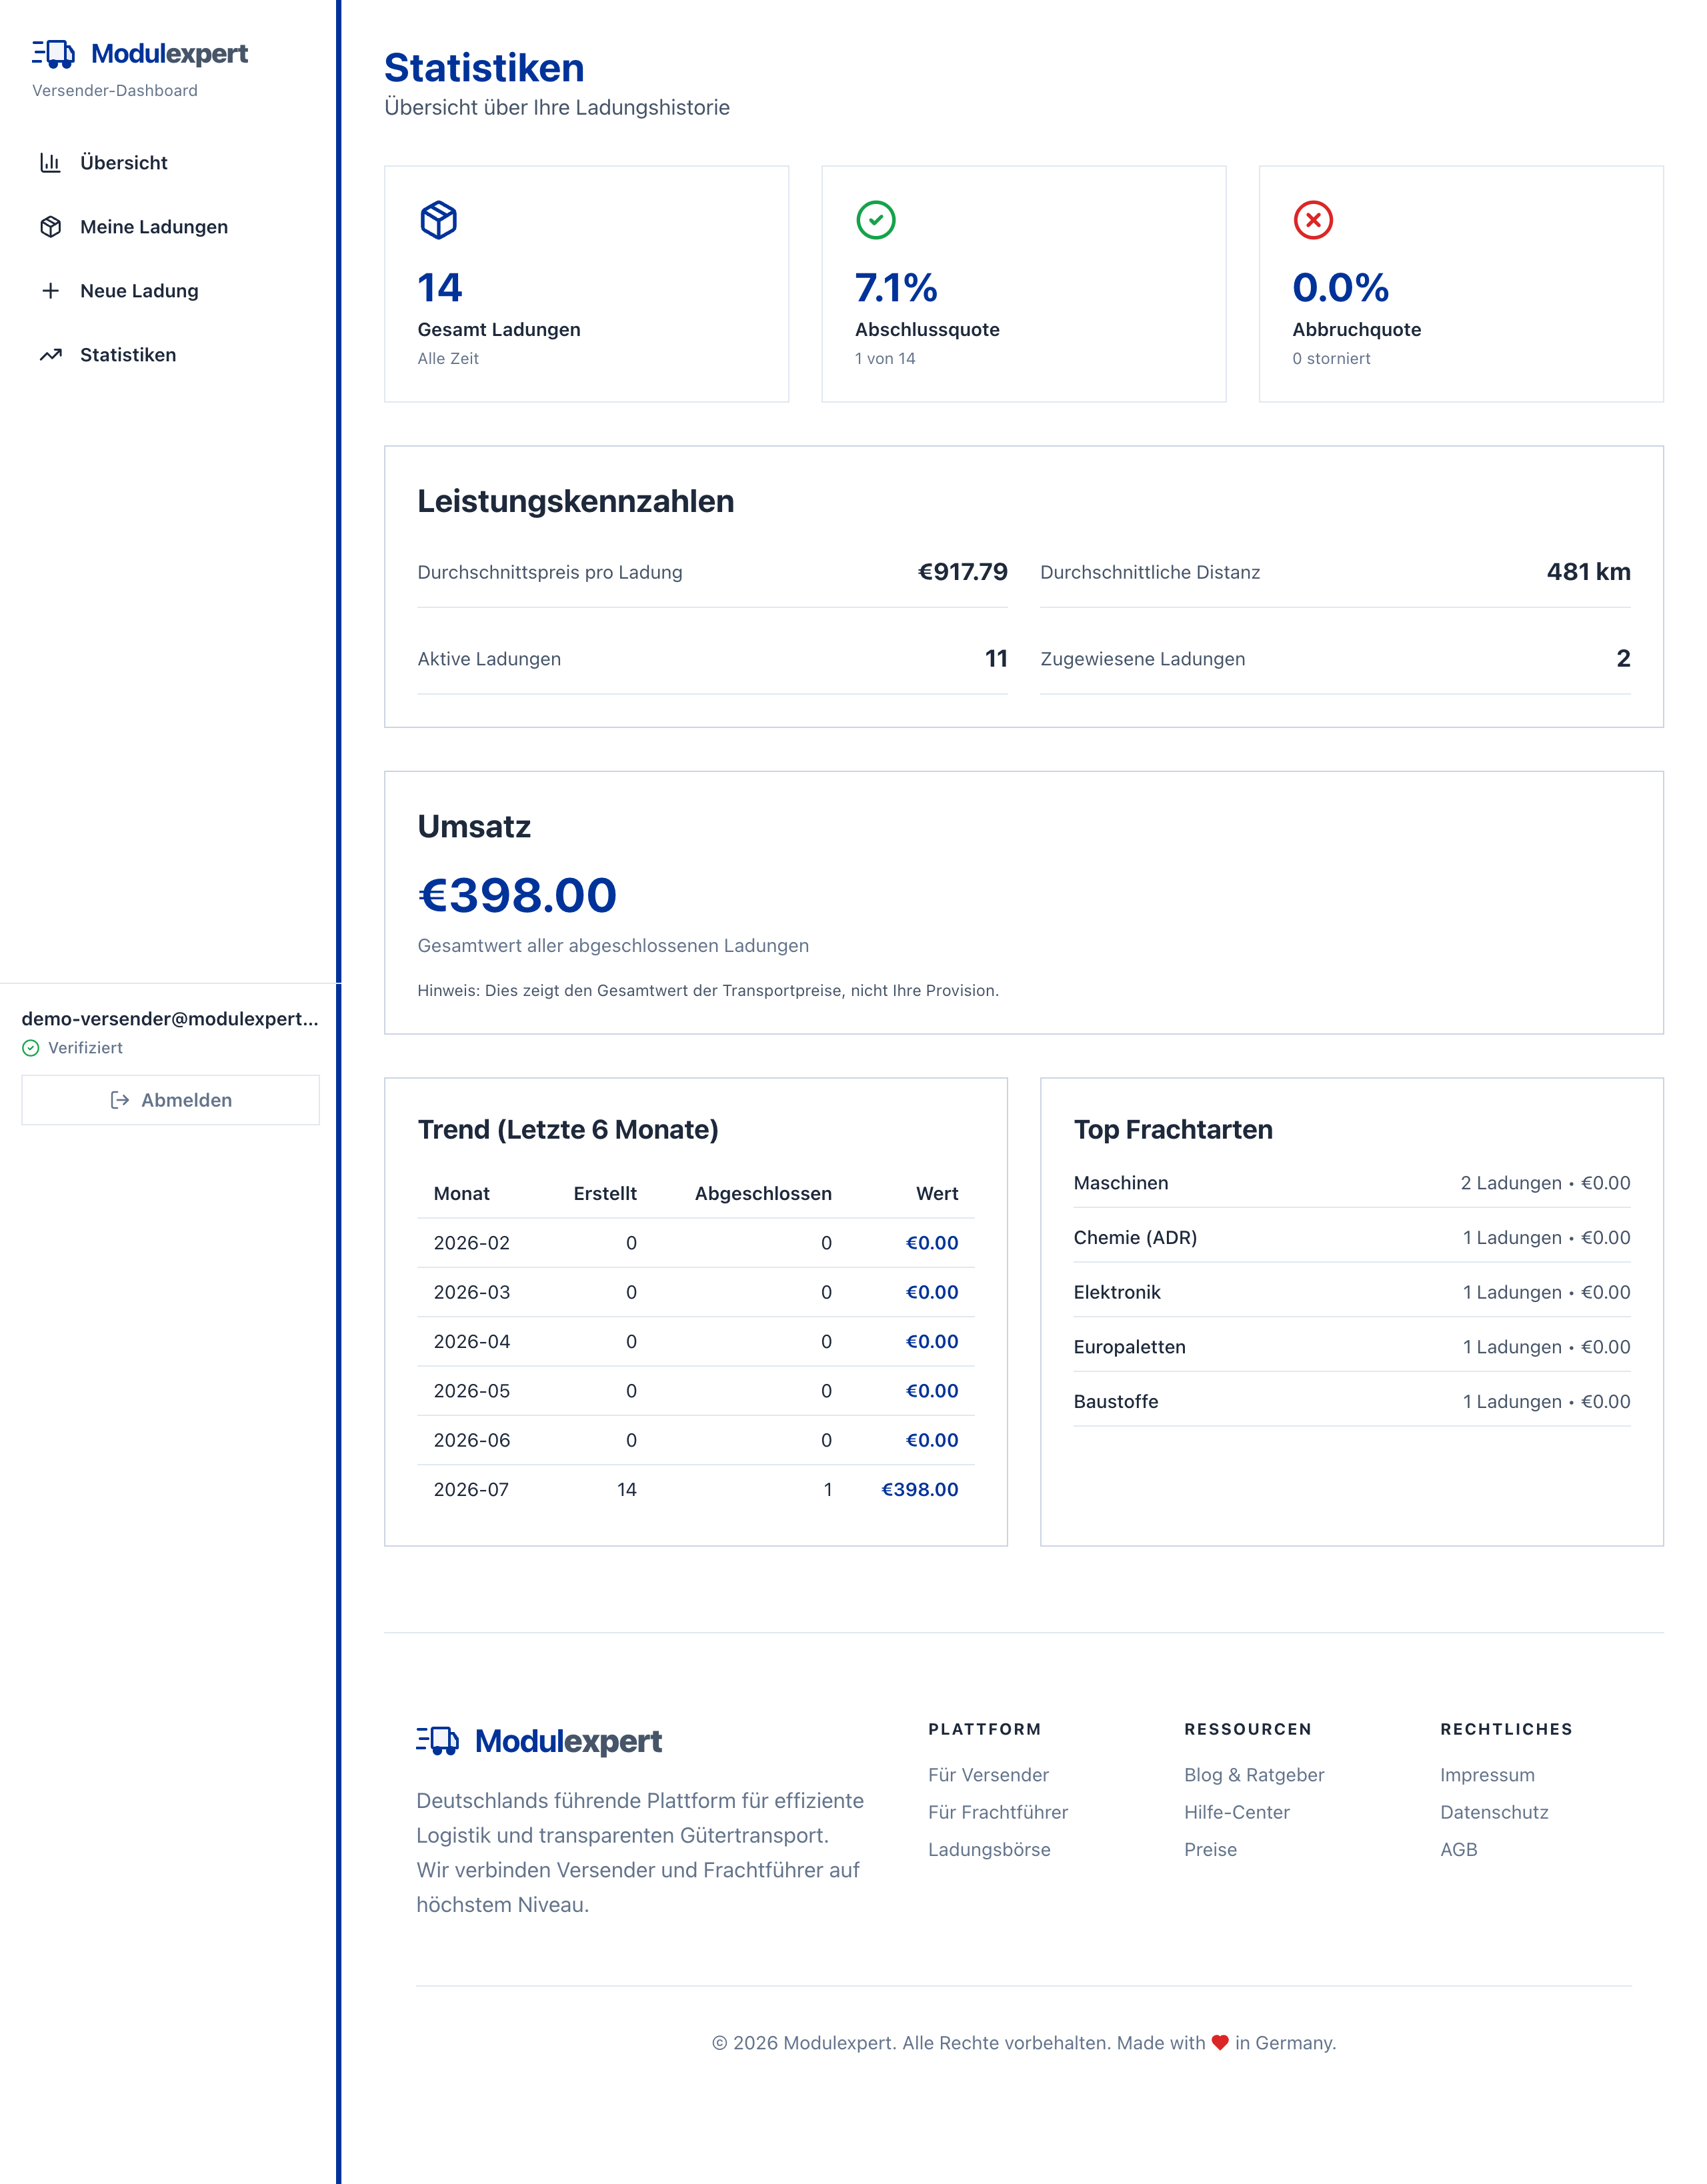Click the red heart icon in the footer

pos(1220,2043)
